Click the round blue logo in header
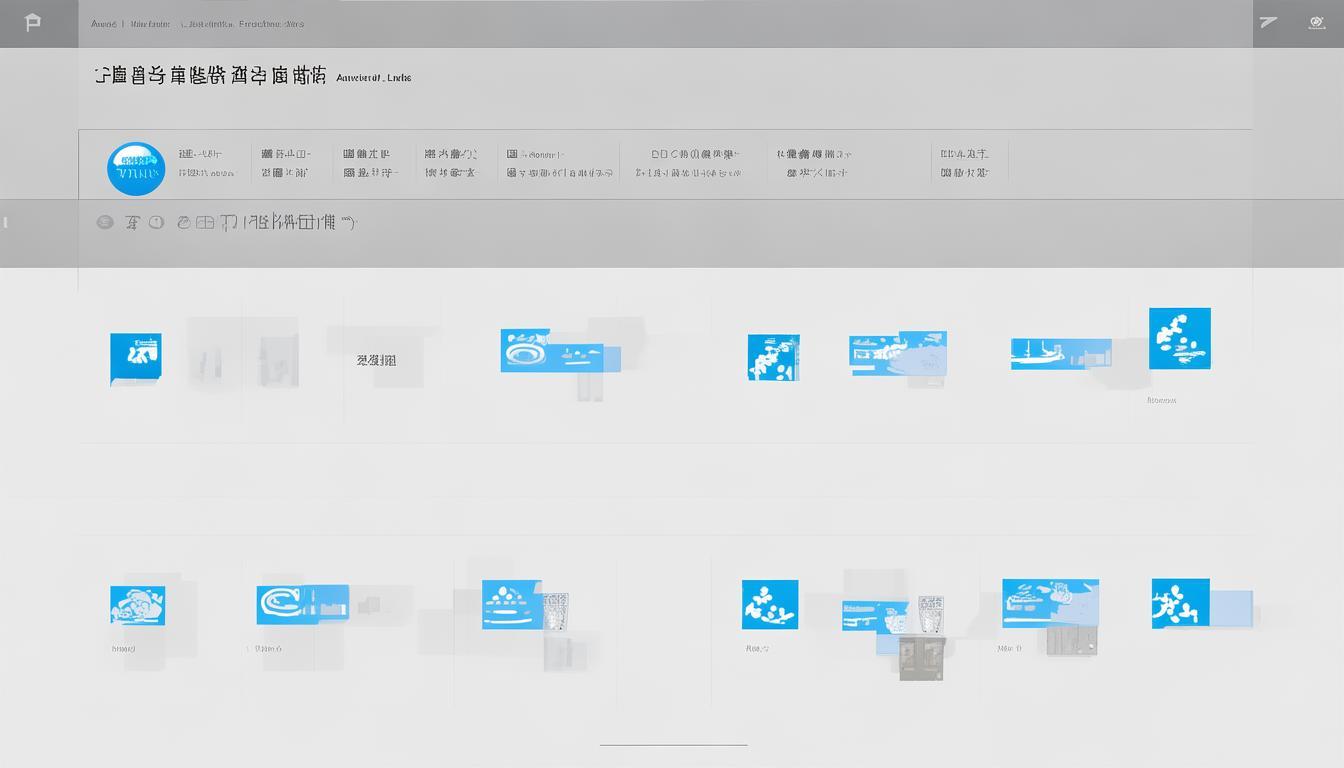The width and height of the screenshot is (1344, 768). (x=136, y=168)
